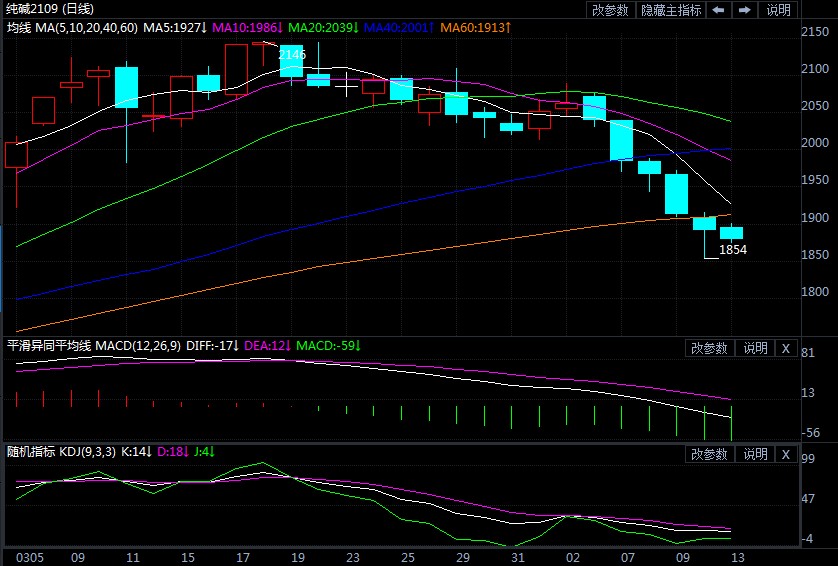The width and height of the screenshot is (838, 566).
Task: Open 改参数 for the main MA chart
Action: tap(611, 10)
